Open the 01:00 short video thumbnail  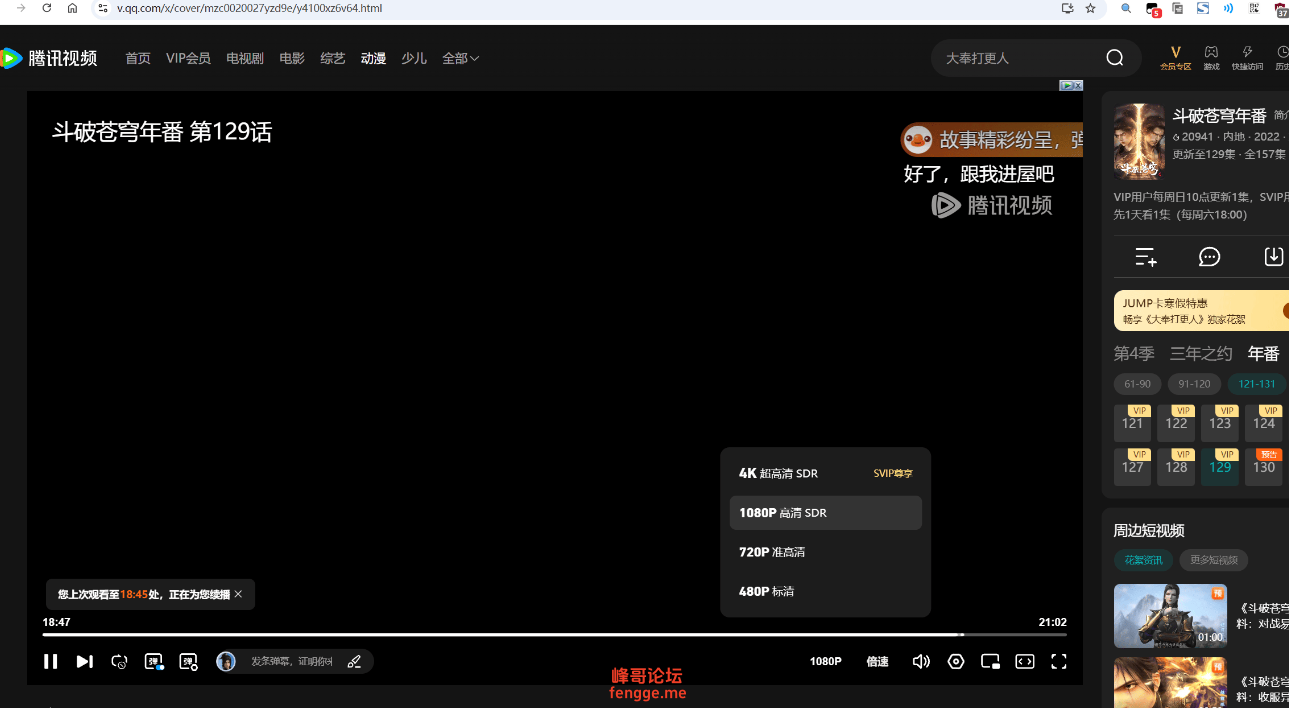[x=1170, y=616]
